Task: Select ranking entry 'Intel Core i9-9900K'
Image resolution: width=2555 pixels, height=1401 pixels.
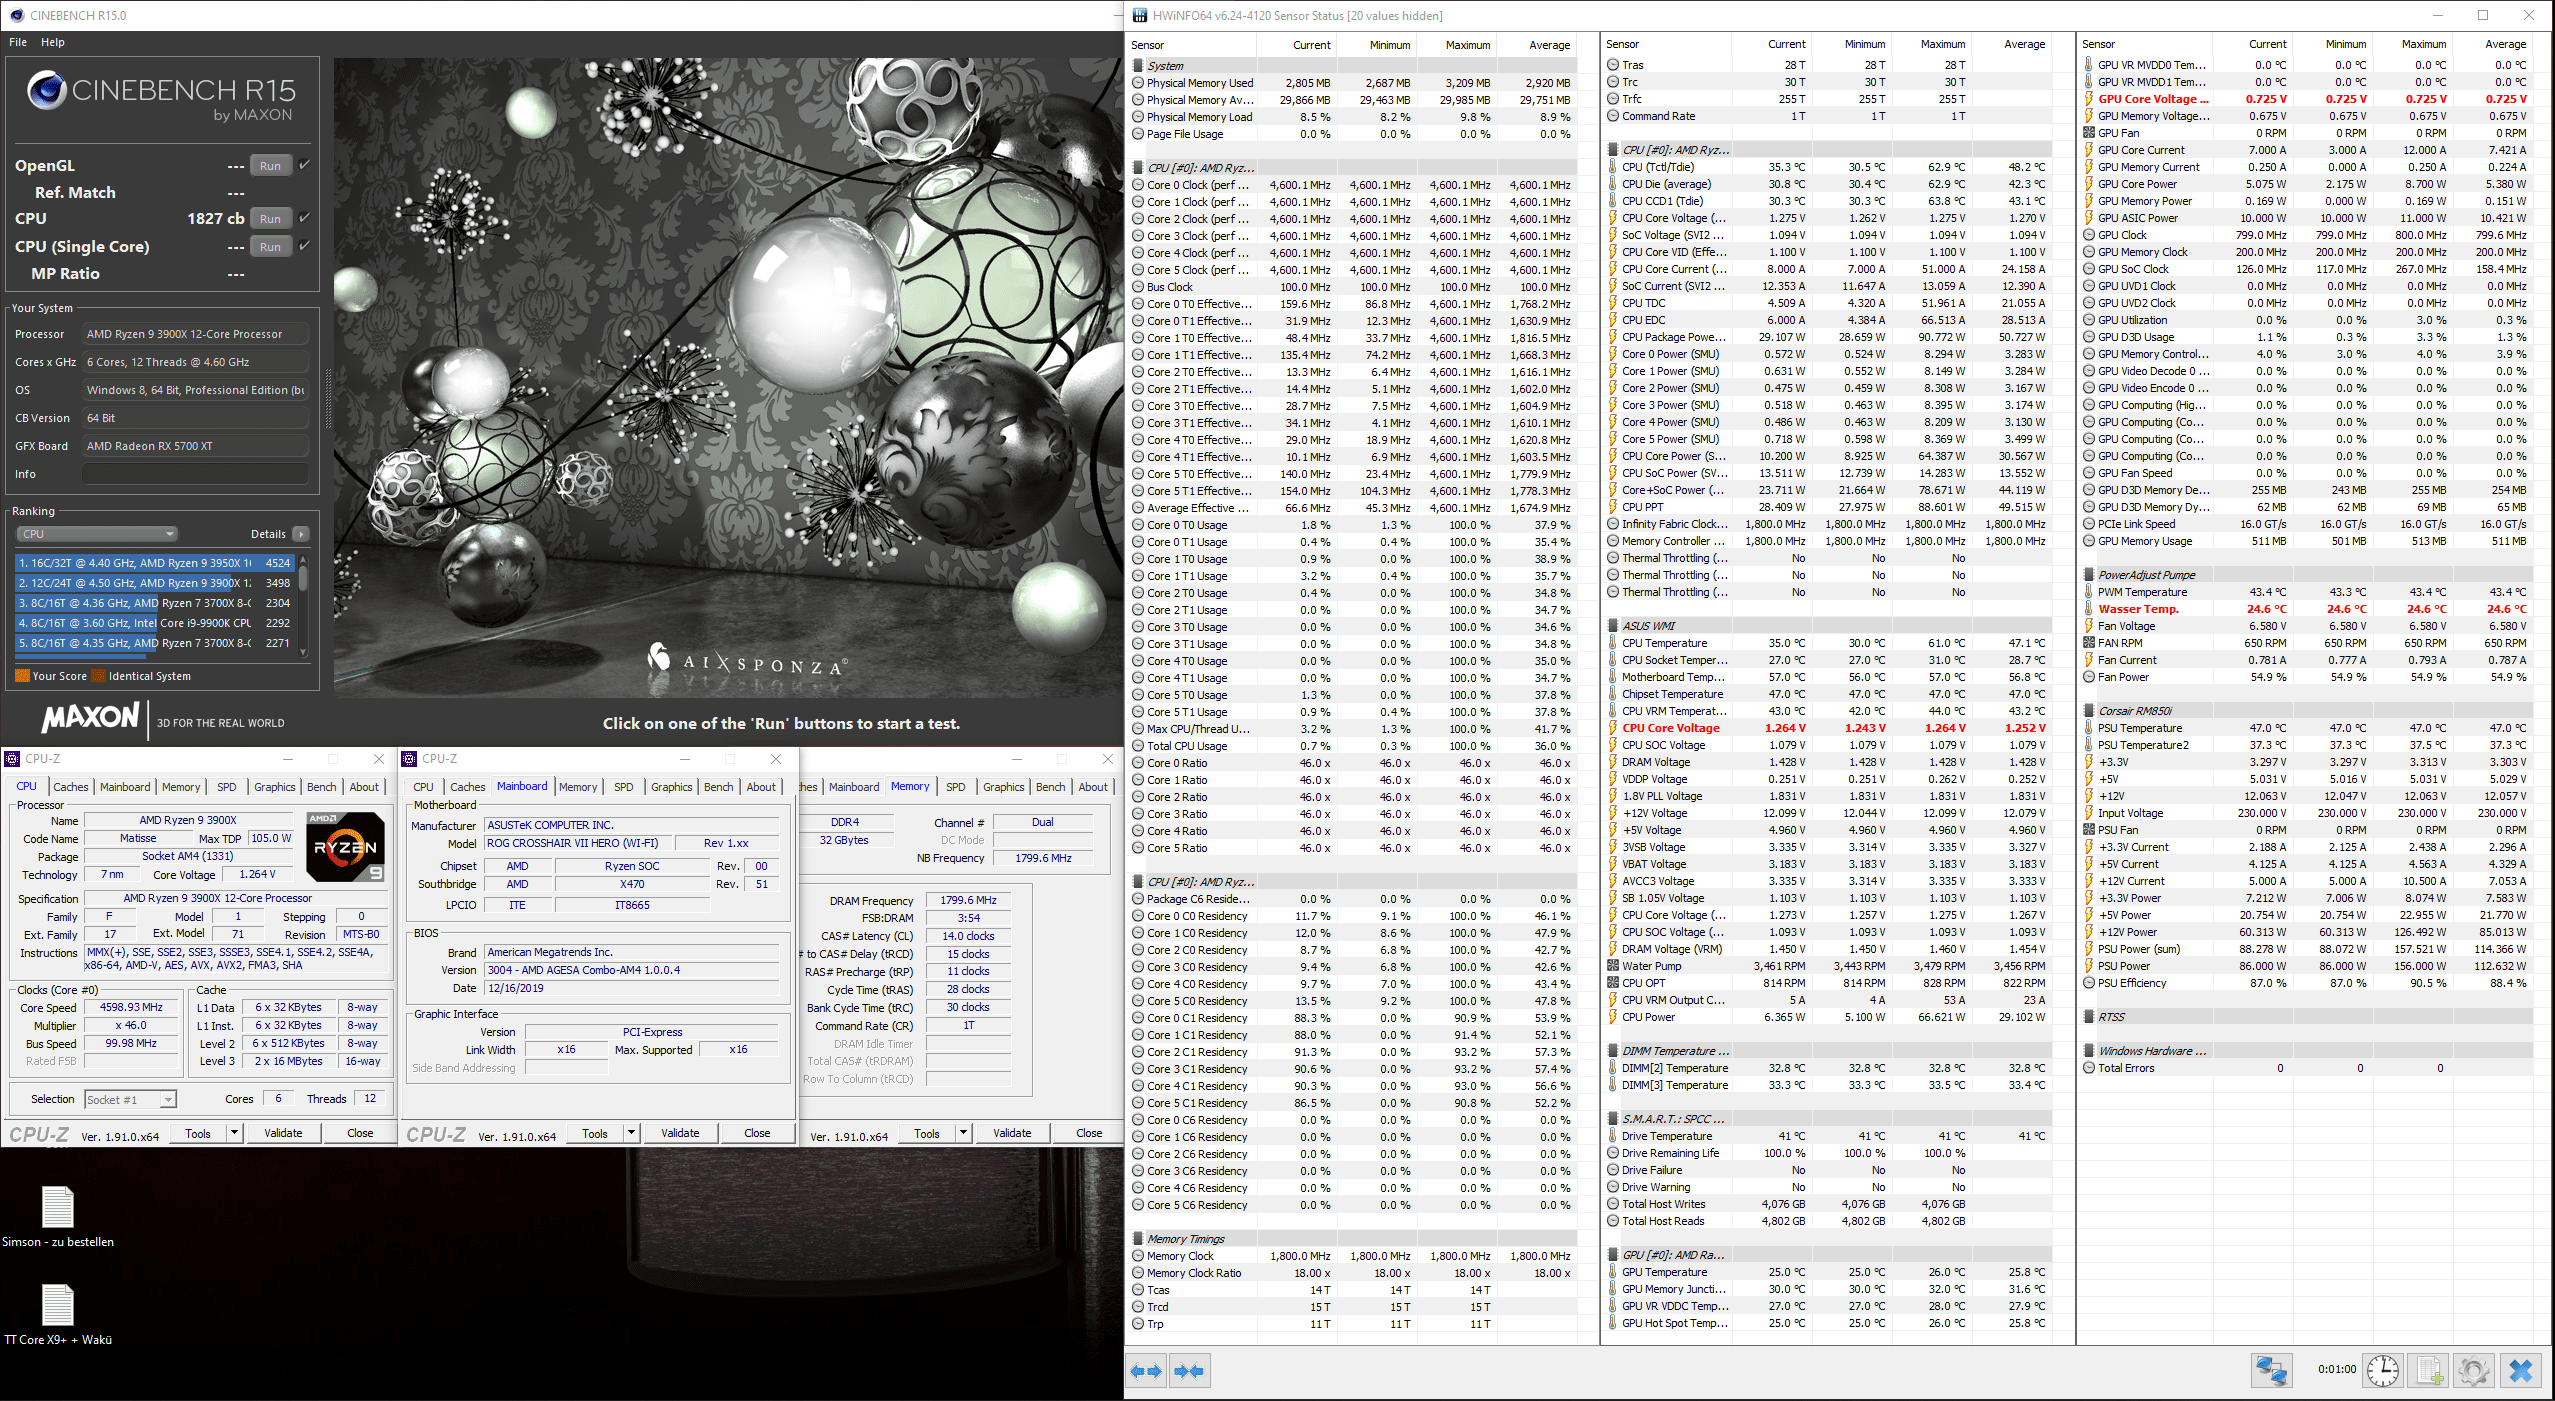Action: pos(154,623)
